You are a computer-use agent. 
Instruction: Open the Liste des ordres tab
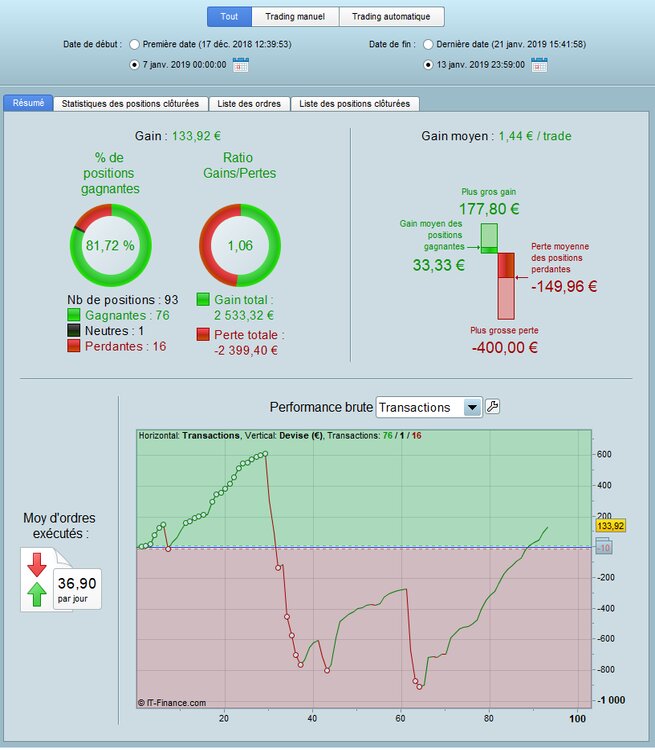(249, 104)
